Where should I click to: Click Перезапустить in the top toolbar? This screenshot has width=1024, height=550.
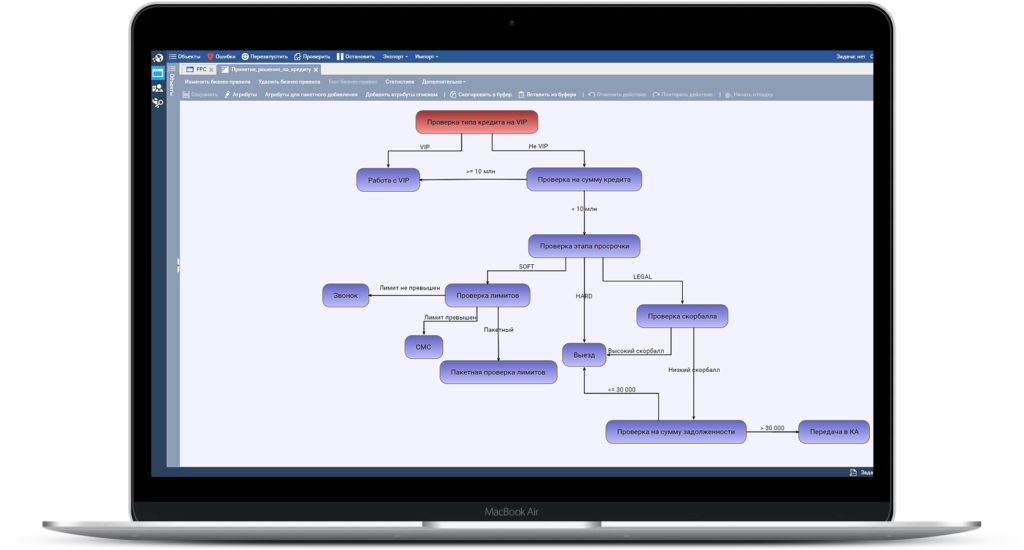[x=264, y=57]
